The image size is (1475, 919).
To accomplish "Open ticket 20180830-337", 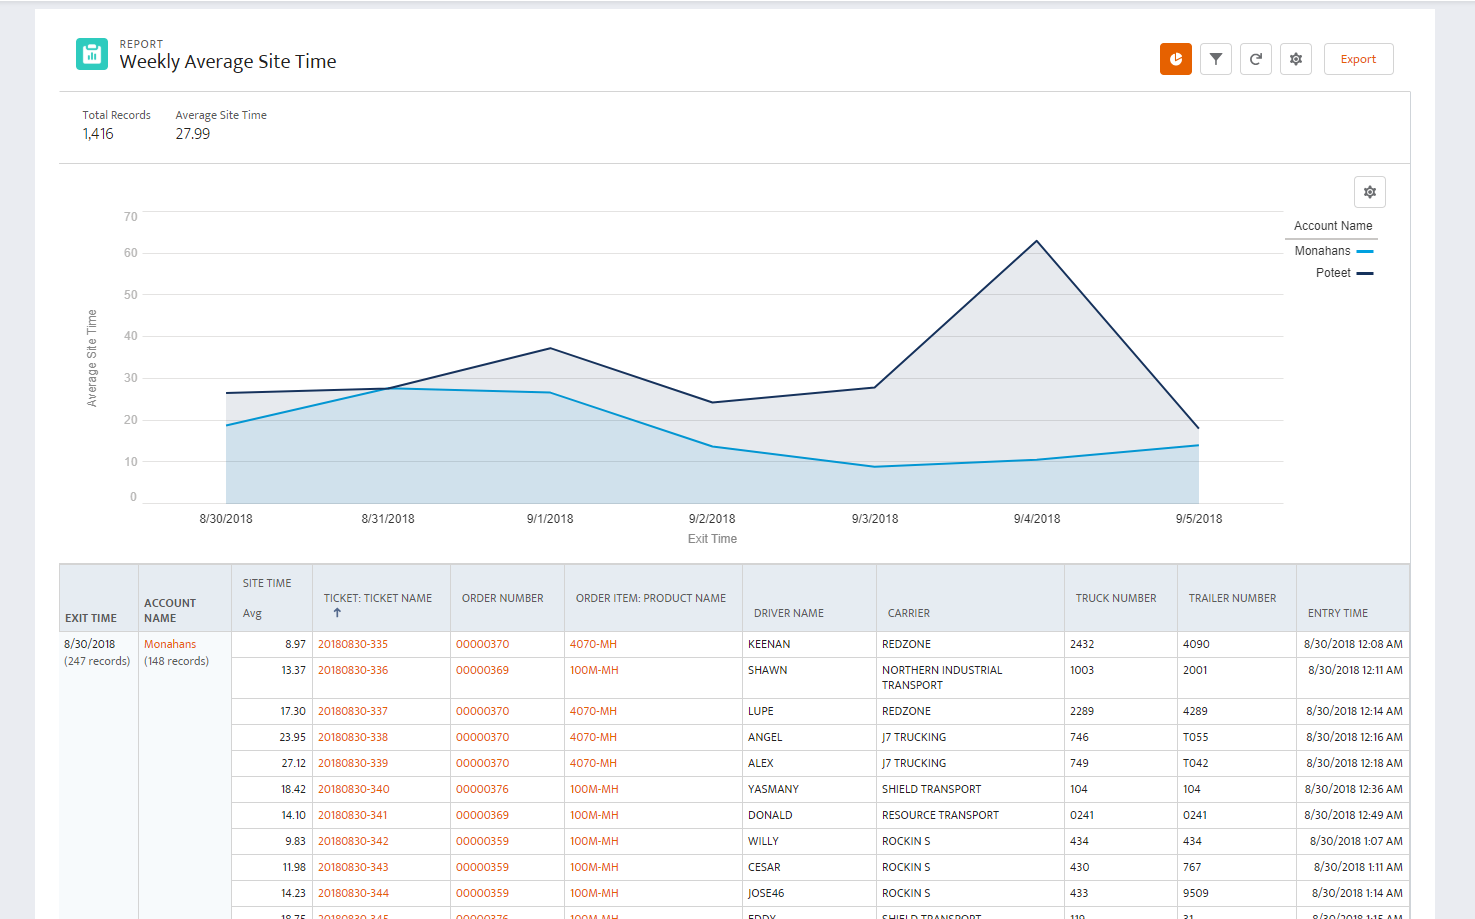I will tap(353, 711).
